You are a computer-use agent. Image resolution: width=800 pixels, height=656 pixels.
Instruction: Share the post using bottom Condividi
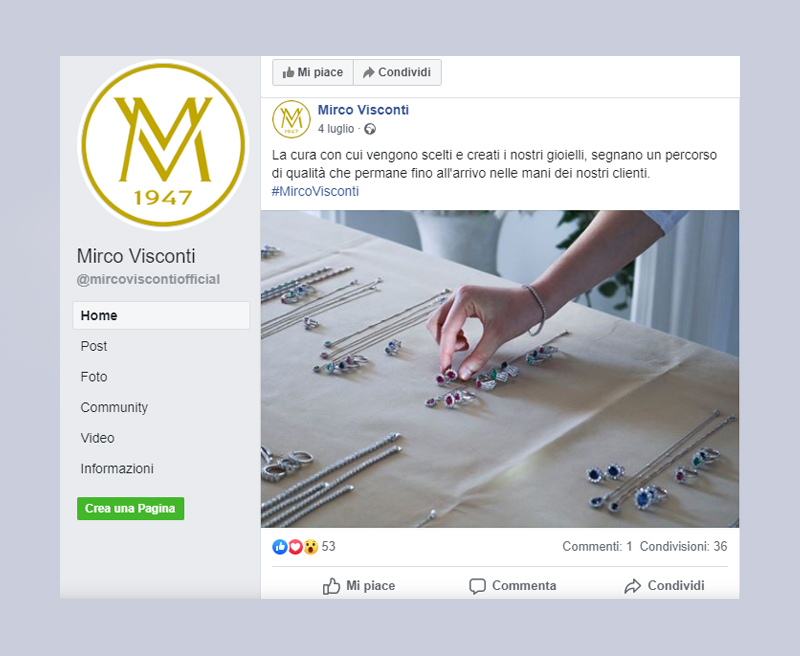coord(664,586)
